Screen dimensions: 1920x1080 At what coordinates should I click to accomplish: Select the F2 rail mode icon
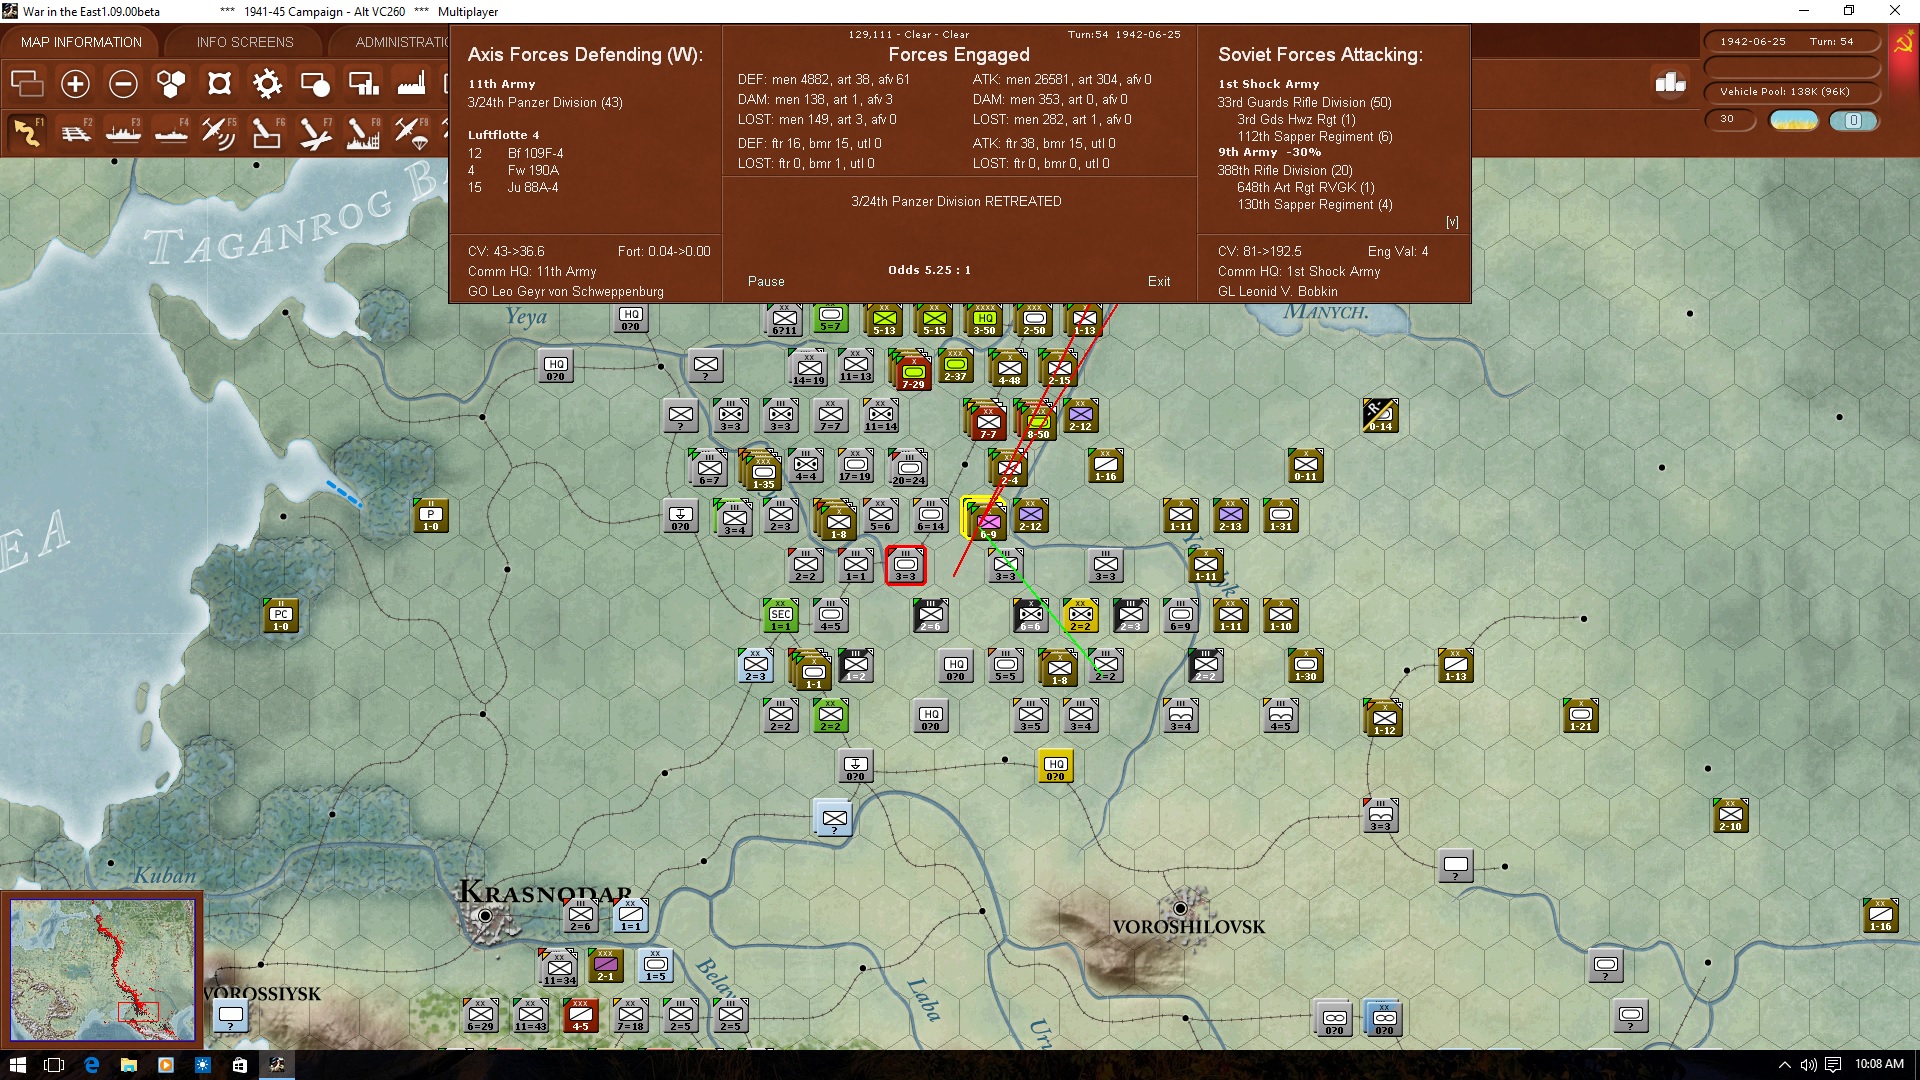(75, 133)
